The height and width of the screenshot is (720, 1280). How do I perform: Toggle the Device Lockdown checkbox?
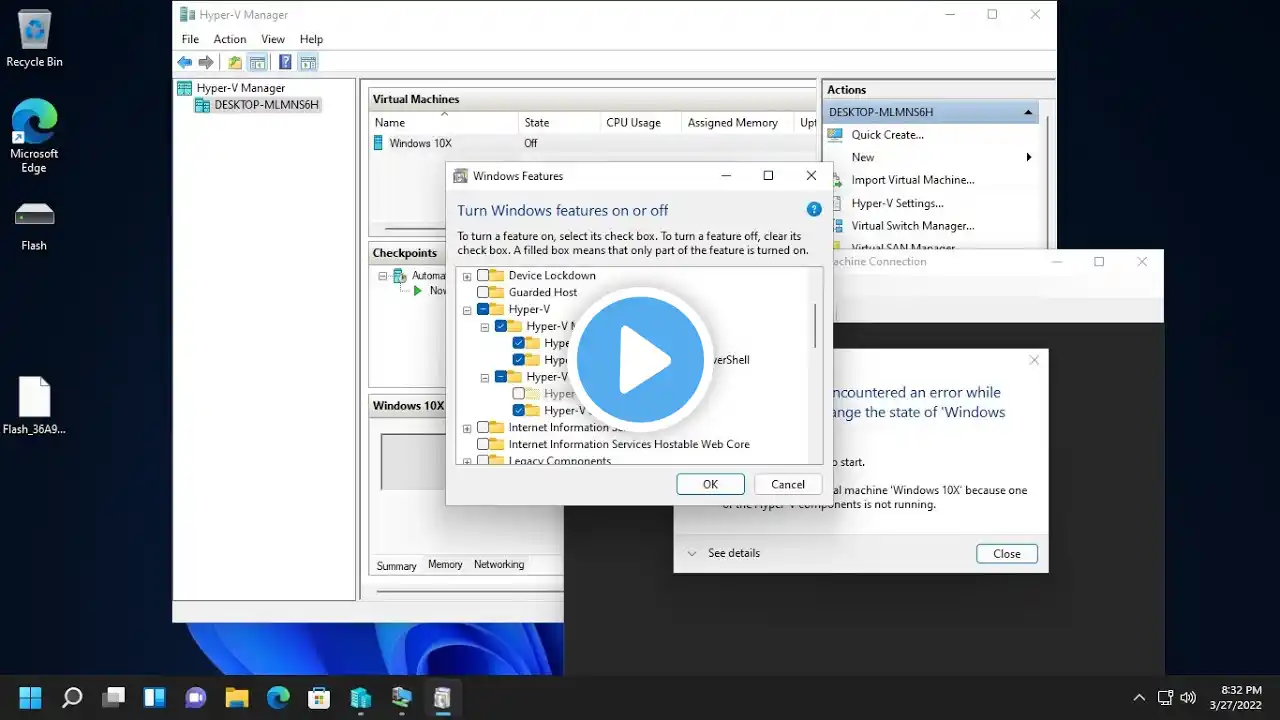click(x=483, y=275)
